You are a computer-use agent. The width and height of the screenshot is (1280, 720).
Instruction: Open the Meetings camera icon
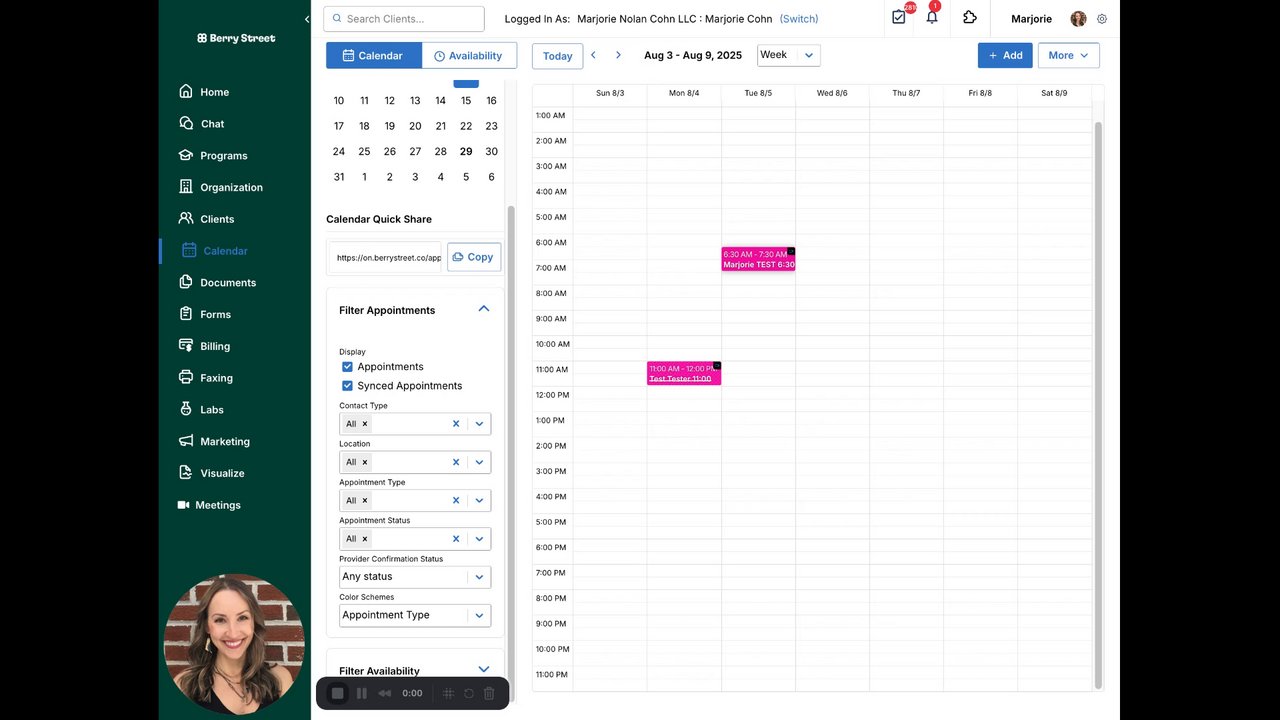(x=183, y=505)
